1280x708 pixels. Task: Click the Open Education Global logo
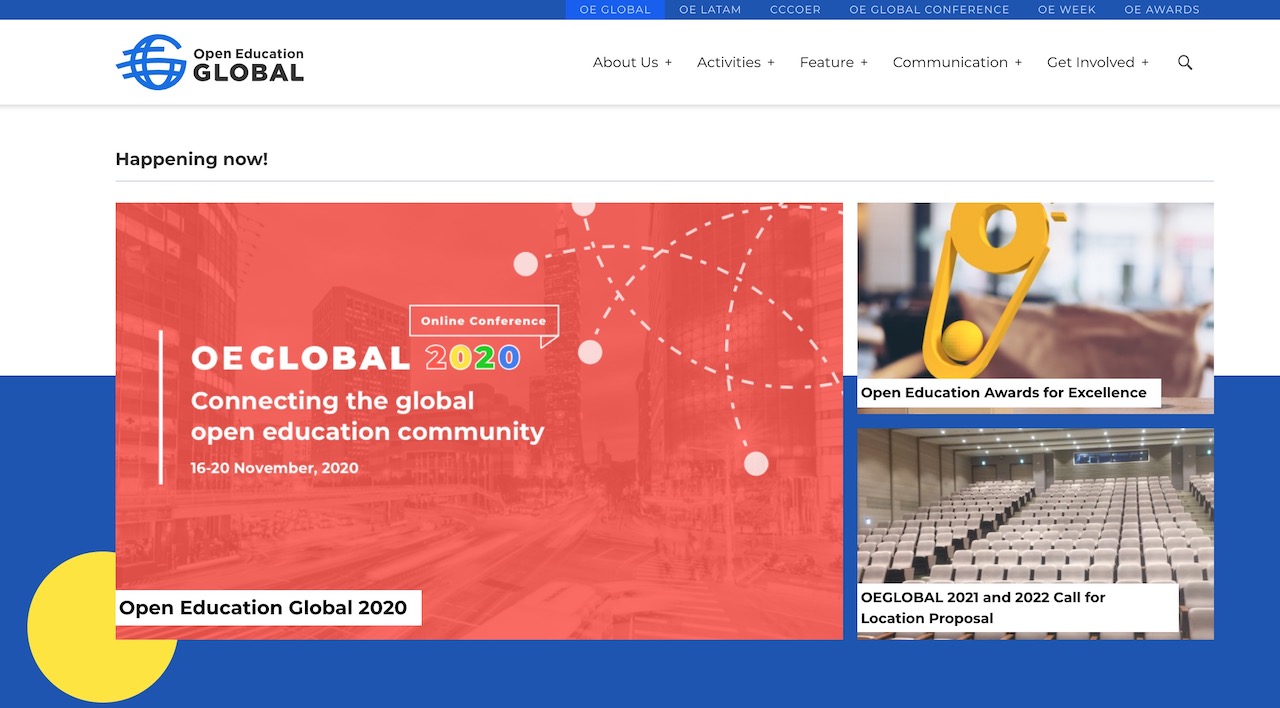[210, 62]
